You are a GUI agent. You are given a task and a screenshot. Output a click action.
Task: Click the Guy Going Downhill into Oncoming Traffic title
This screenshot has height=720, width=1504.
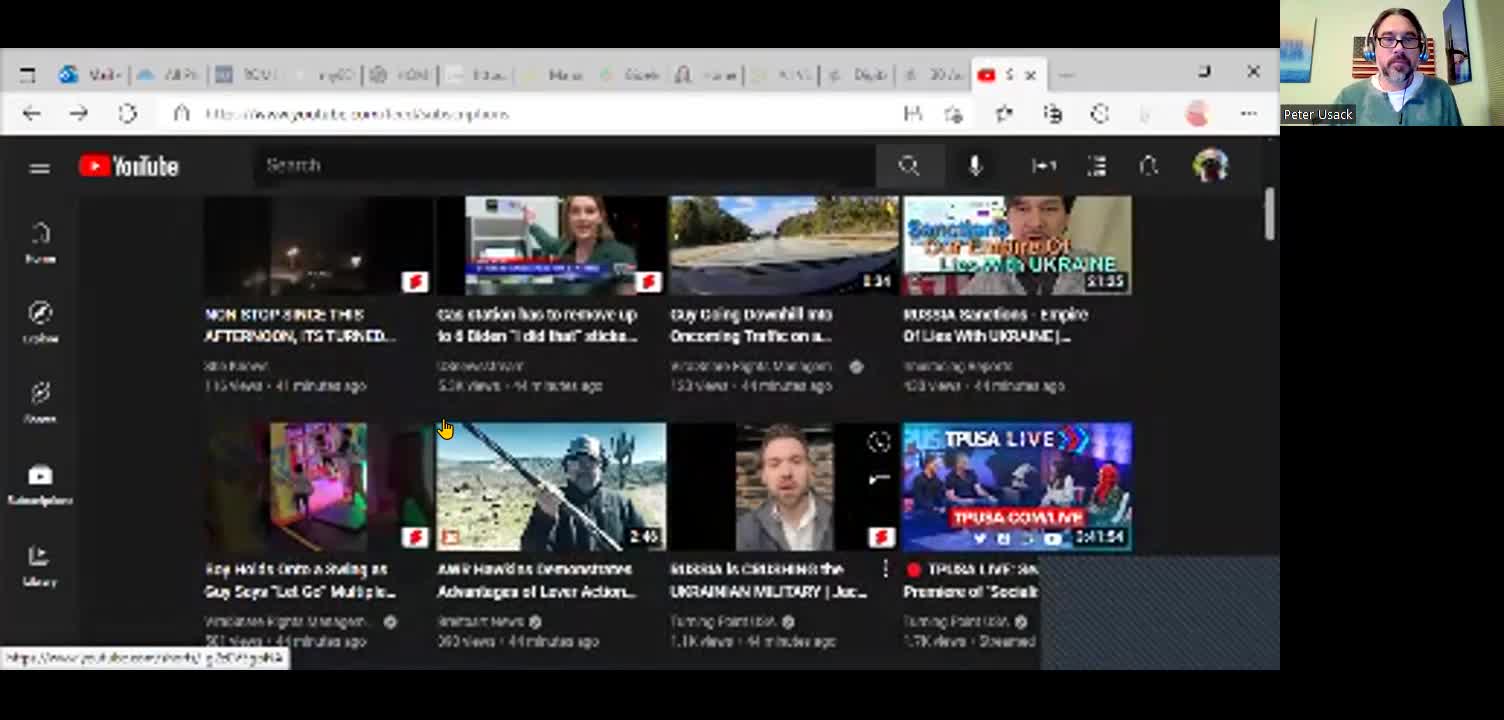click(x=751, y=325)
